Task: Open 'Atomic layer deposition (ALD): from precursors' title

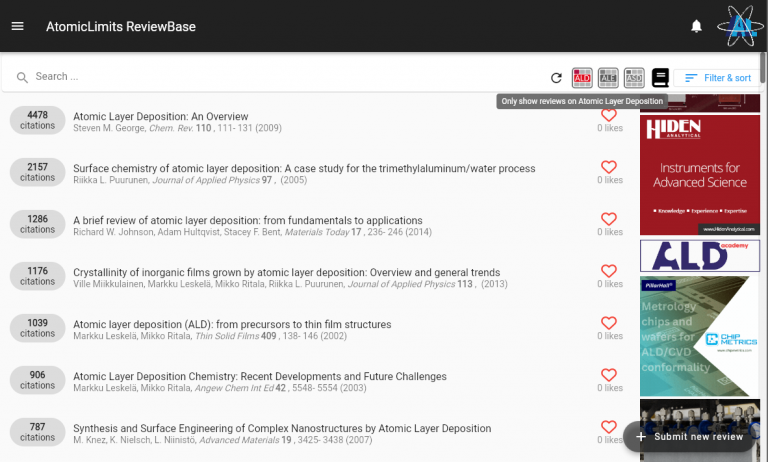Action: pyautogui.click(x=232, y=324)
